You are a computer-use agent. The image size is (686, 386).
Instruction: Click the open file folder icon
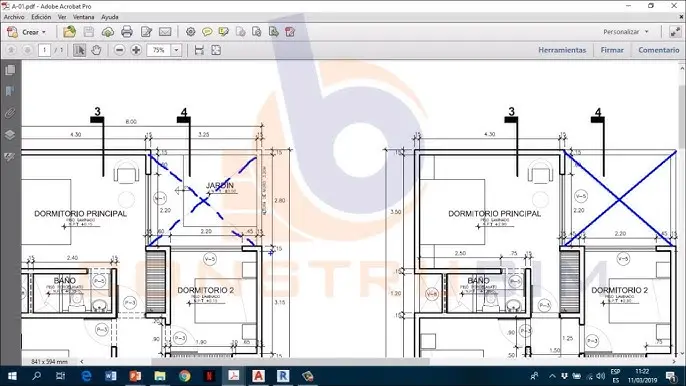pos(69,32)
